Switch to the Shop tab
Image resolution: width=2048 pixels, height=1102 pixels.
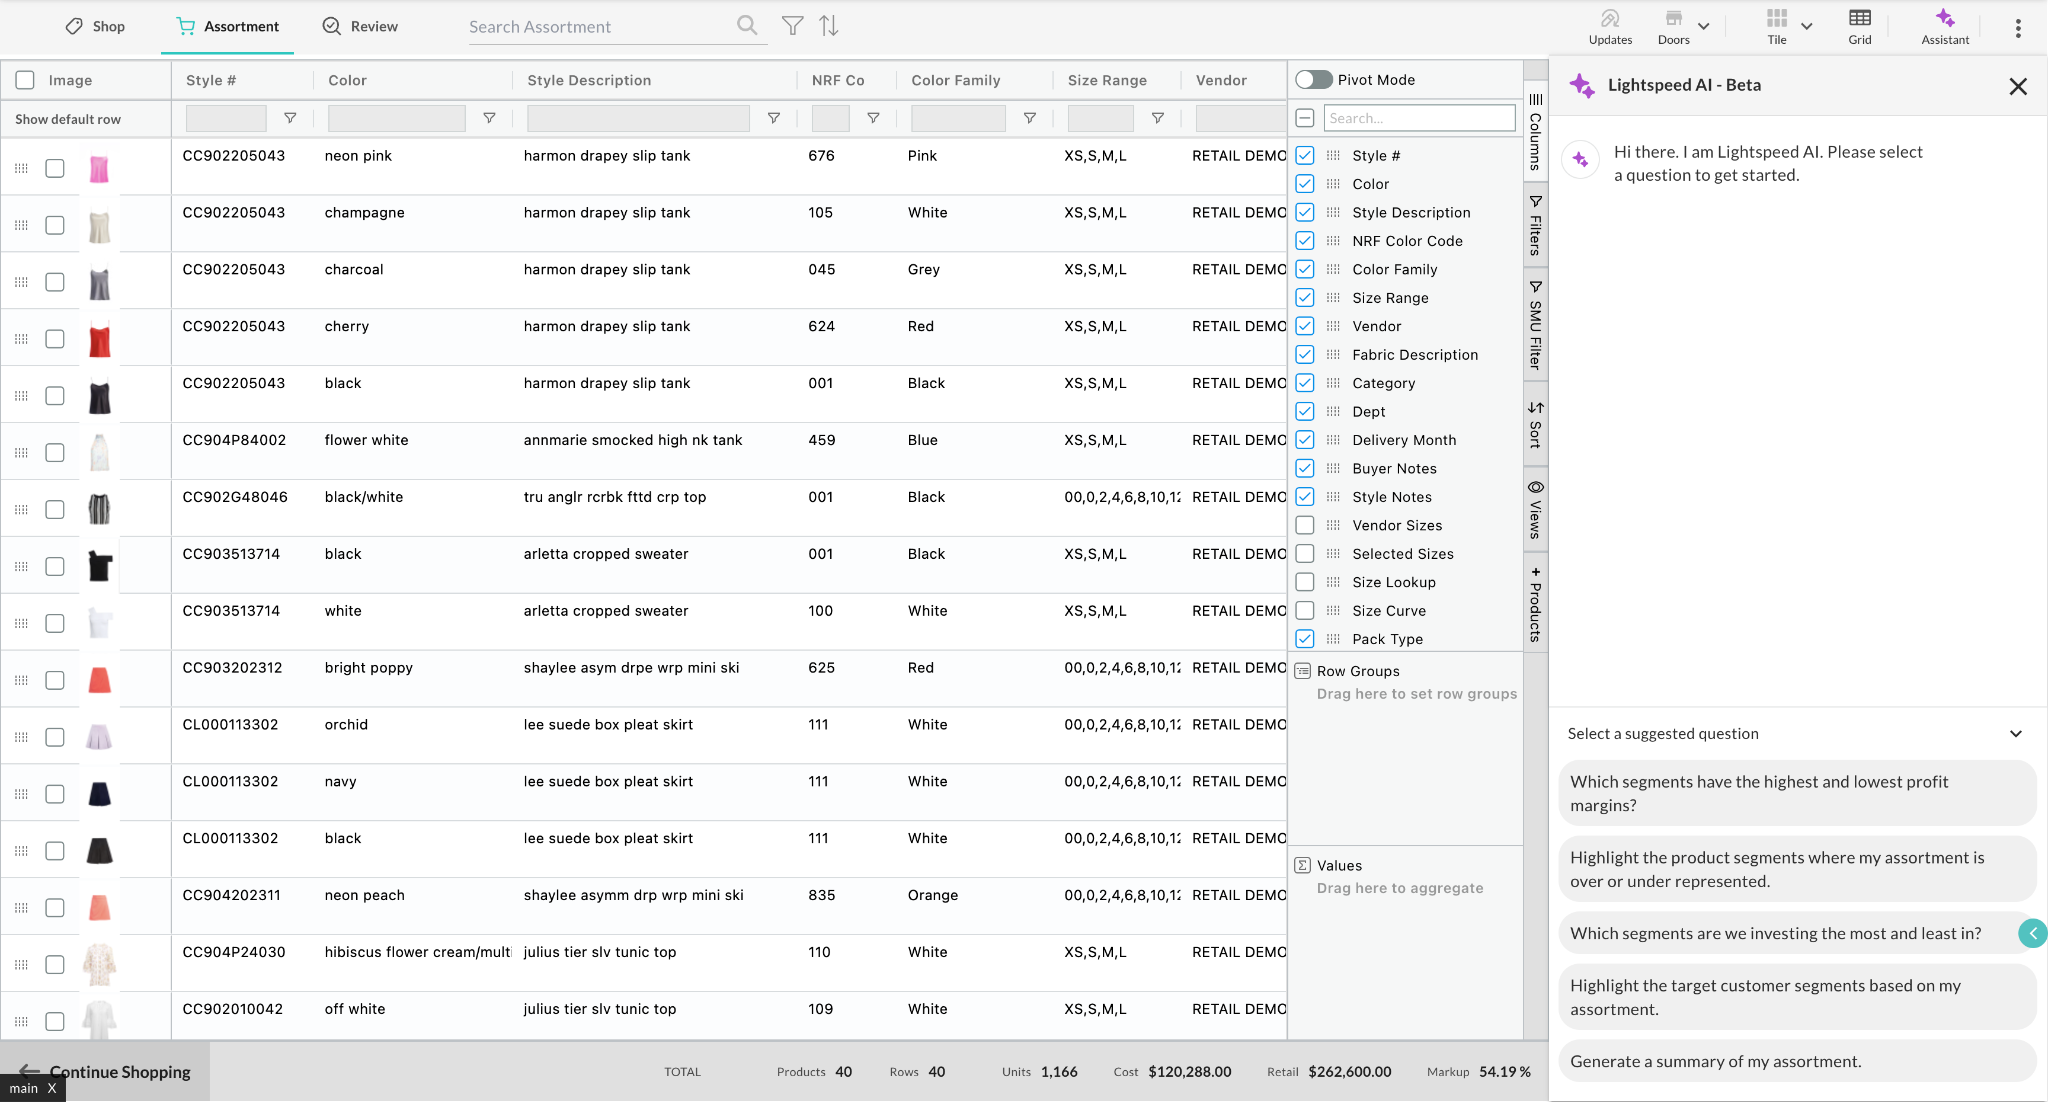96,27
